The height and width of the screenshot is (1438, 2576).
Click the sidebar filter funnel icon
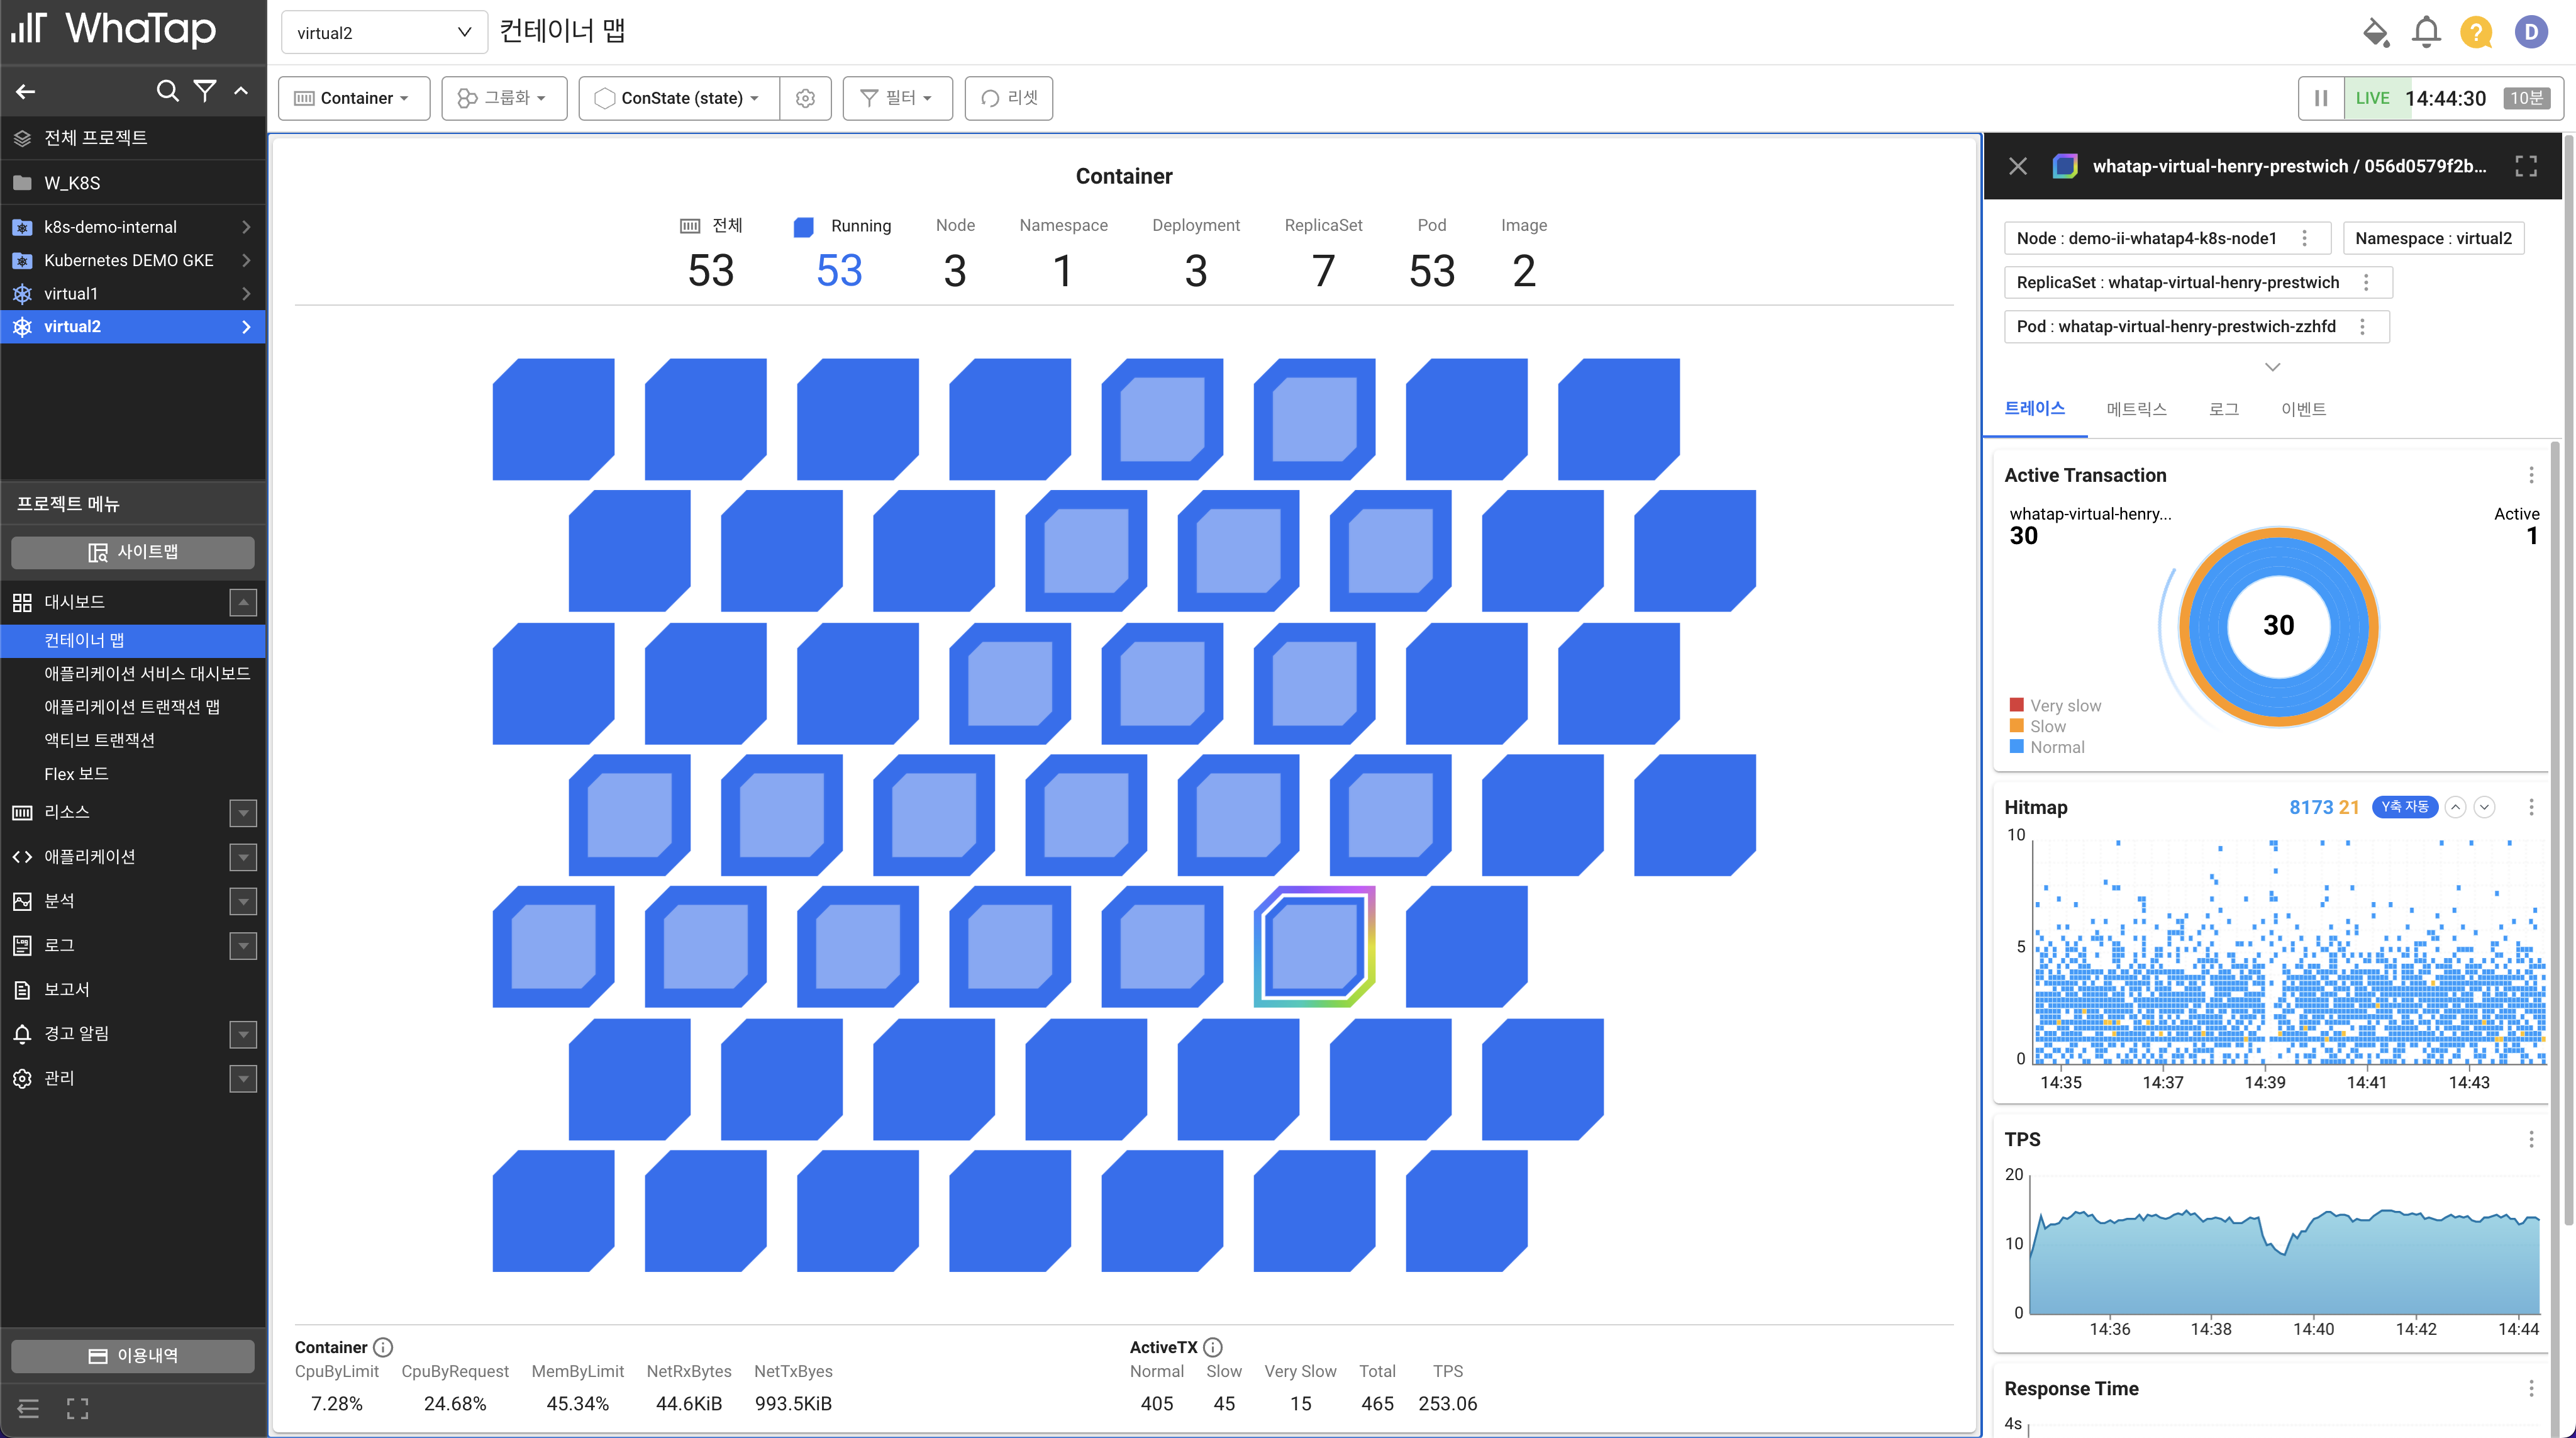(205, 91)
